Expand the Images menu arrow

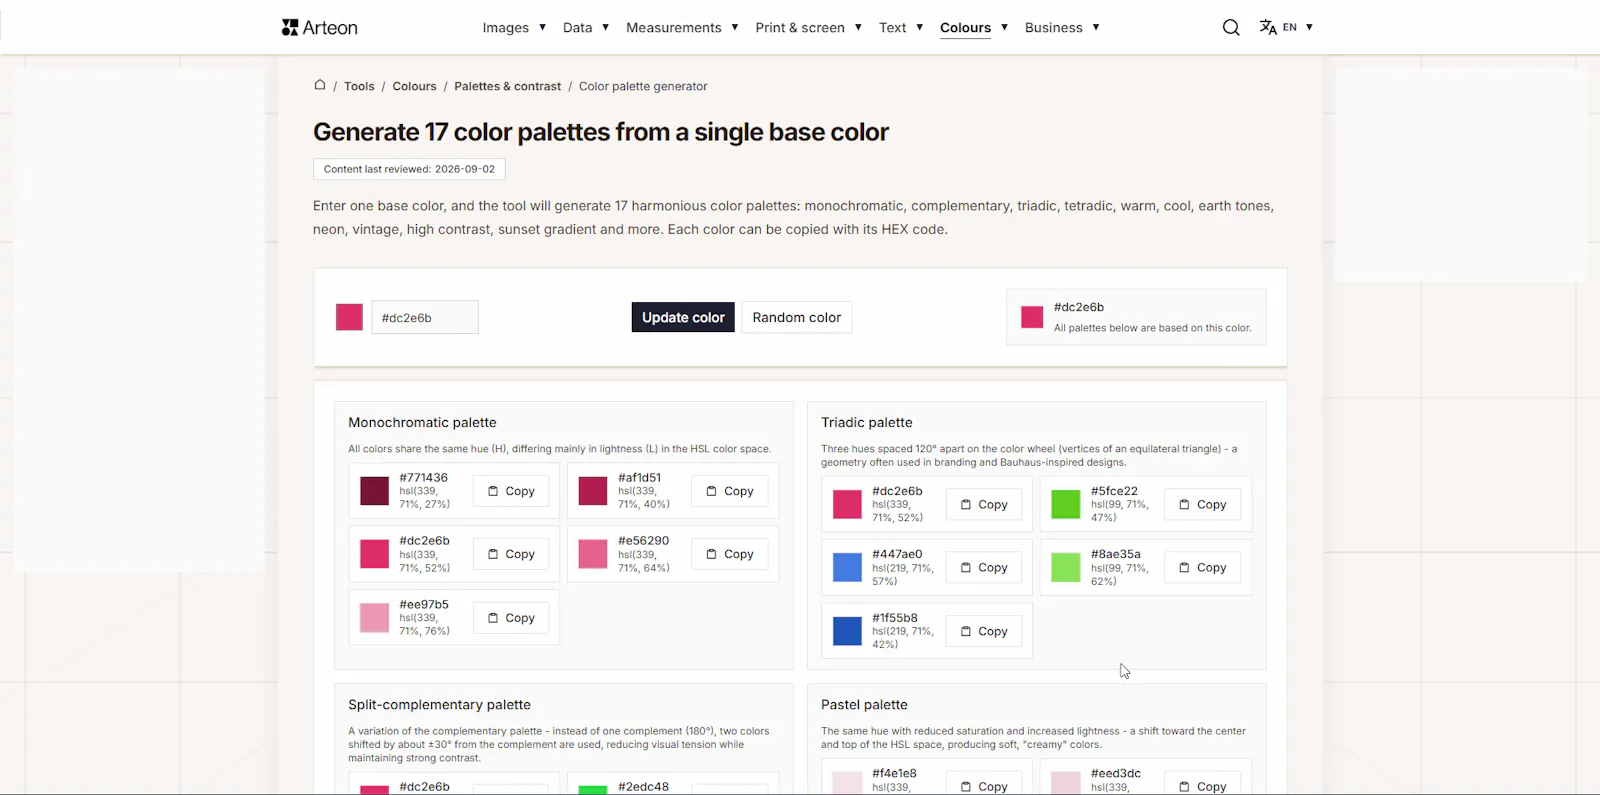tap(542, 27)
